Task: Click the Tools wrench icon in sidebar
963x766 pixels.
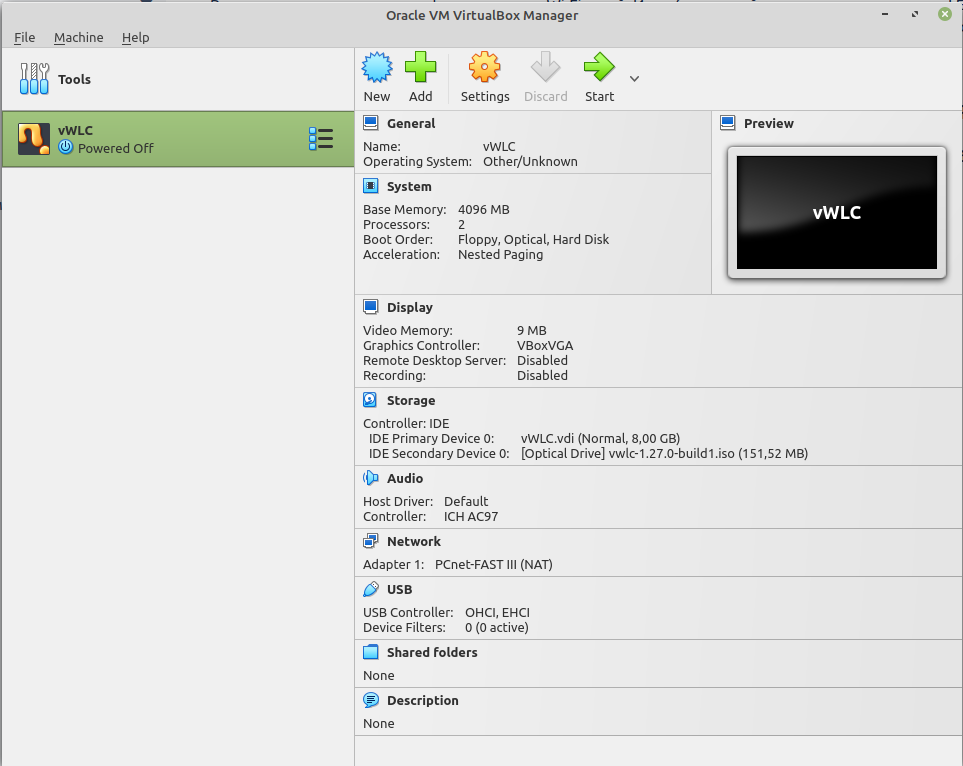Action: [34, 79]
